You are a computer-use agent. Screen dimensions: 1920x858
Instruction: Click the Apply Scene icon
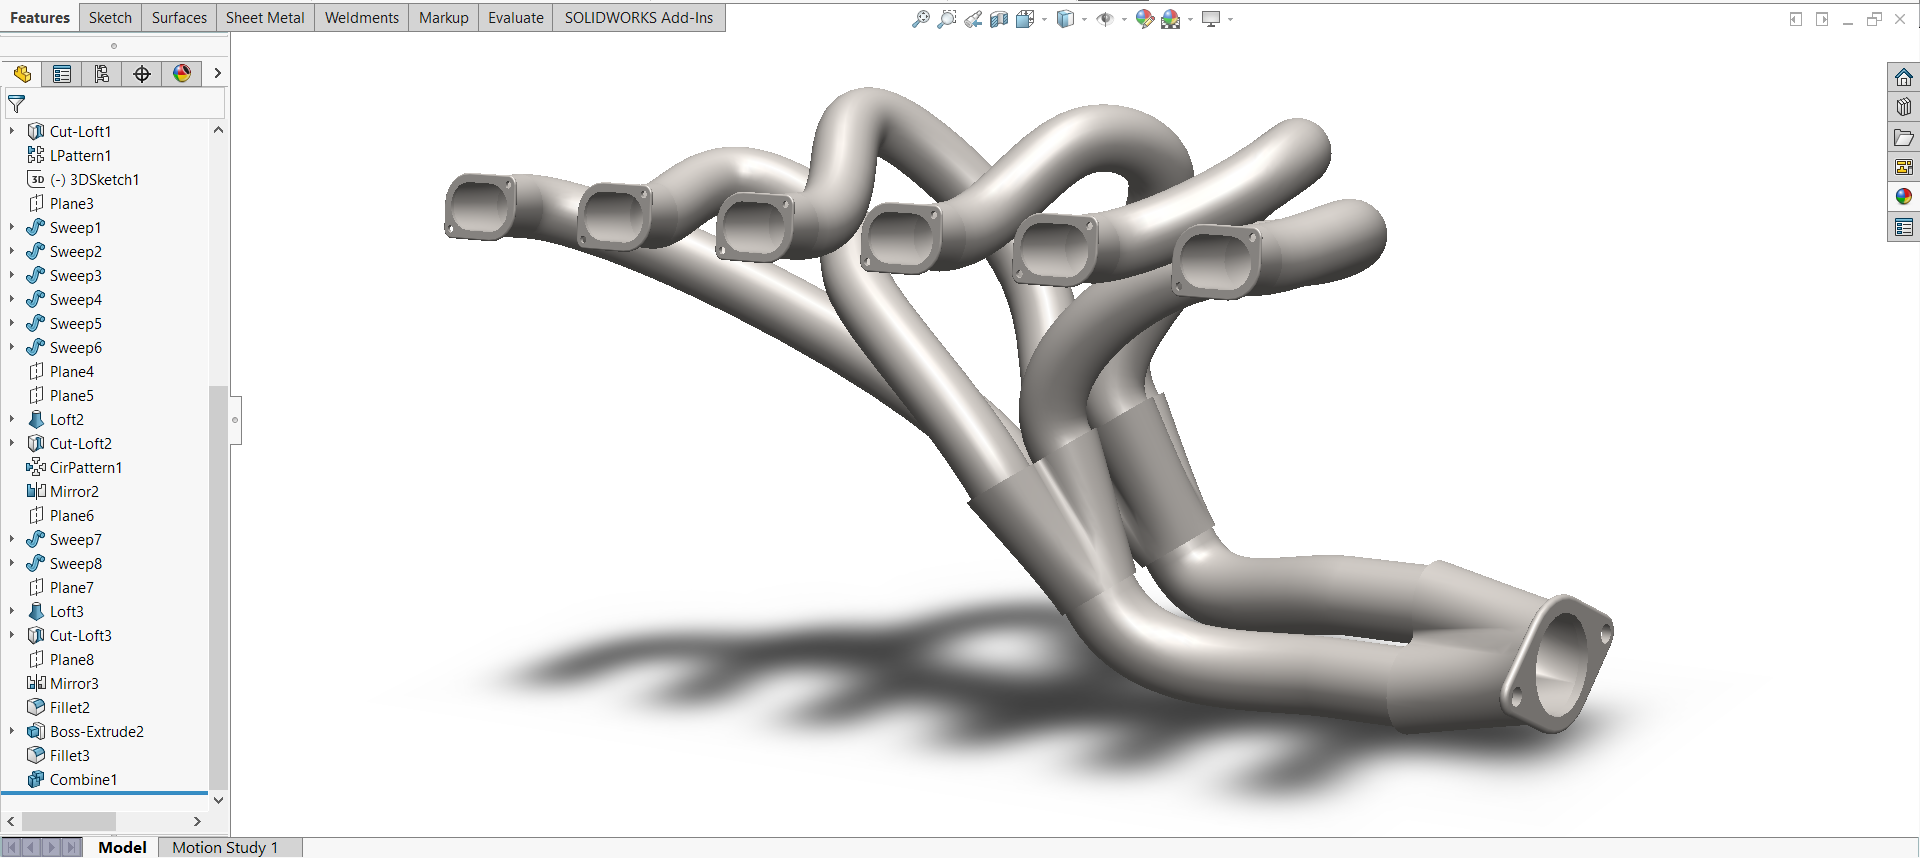1171,19
